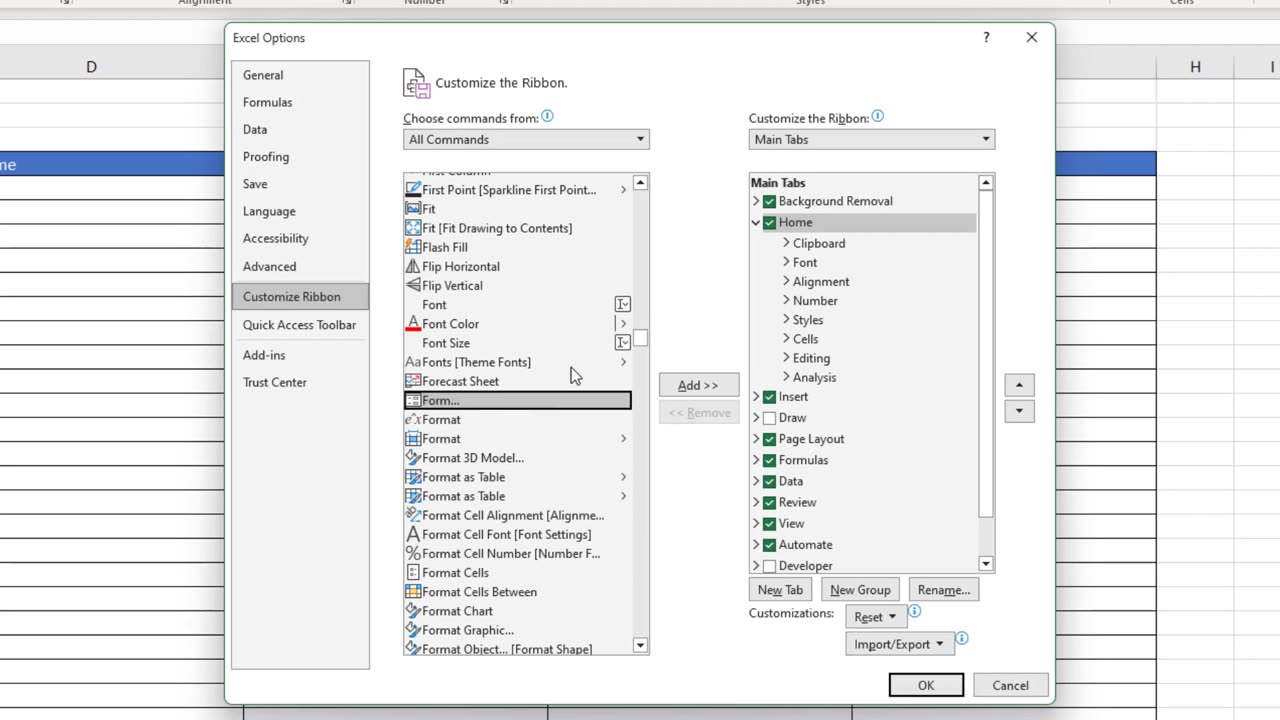This screenshot has width=1280, height=720.
Task: Click the Main Tabs list scrollbar thumb
Action: click(x=986, y=355)
